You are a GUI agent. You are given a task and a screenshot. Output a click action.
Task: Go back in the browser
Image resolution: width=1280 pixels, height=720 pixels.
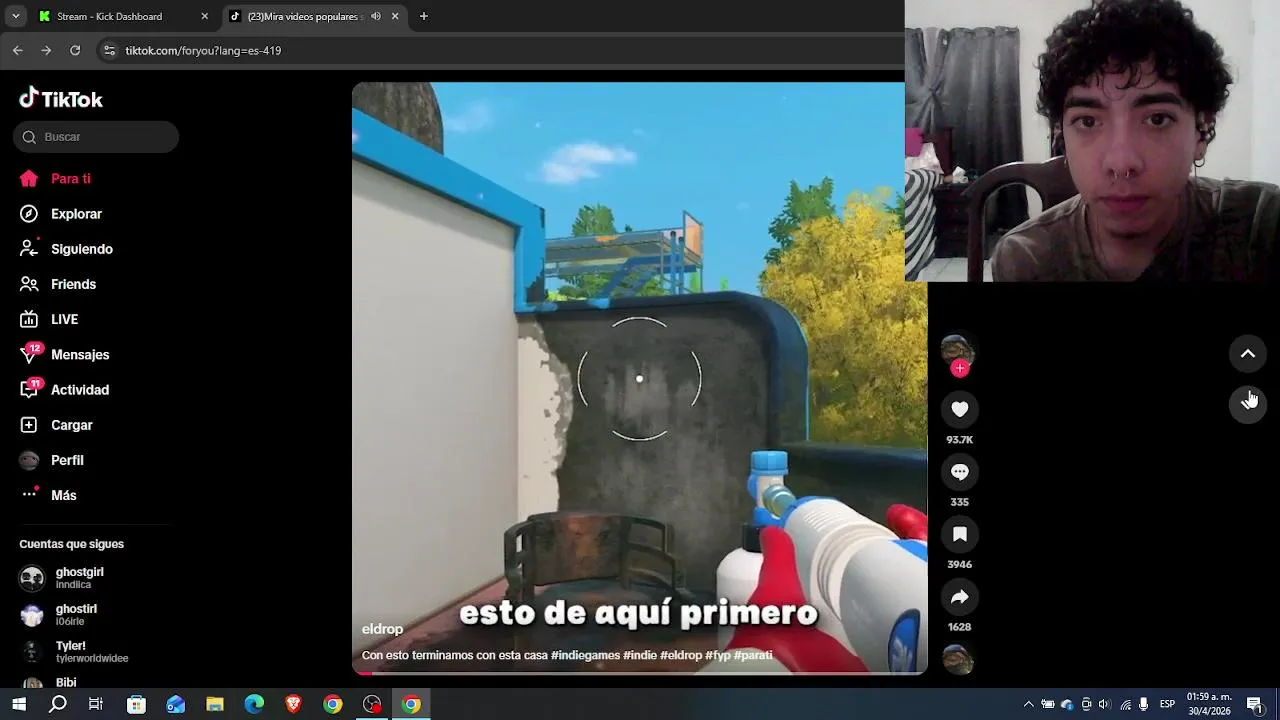click(17, 50)
